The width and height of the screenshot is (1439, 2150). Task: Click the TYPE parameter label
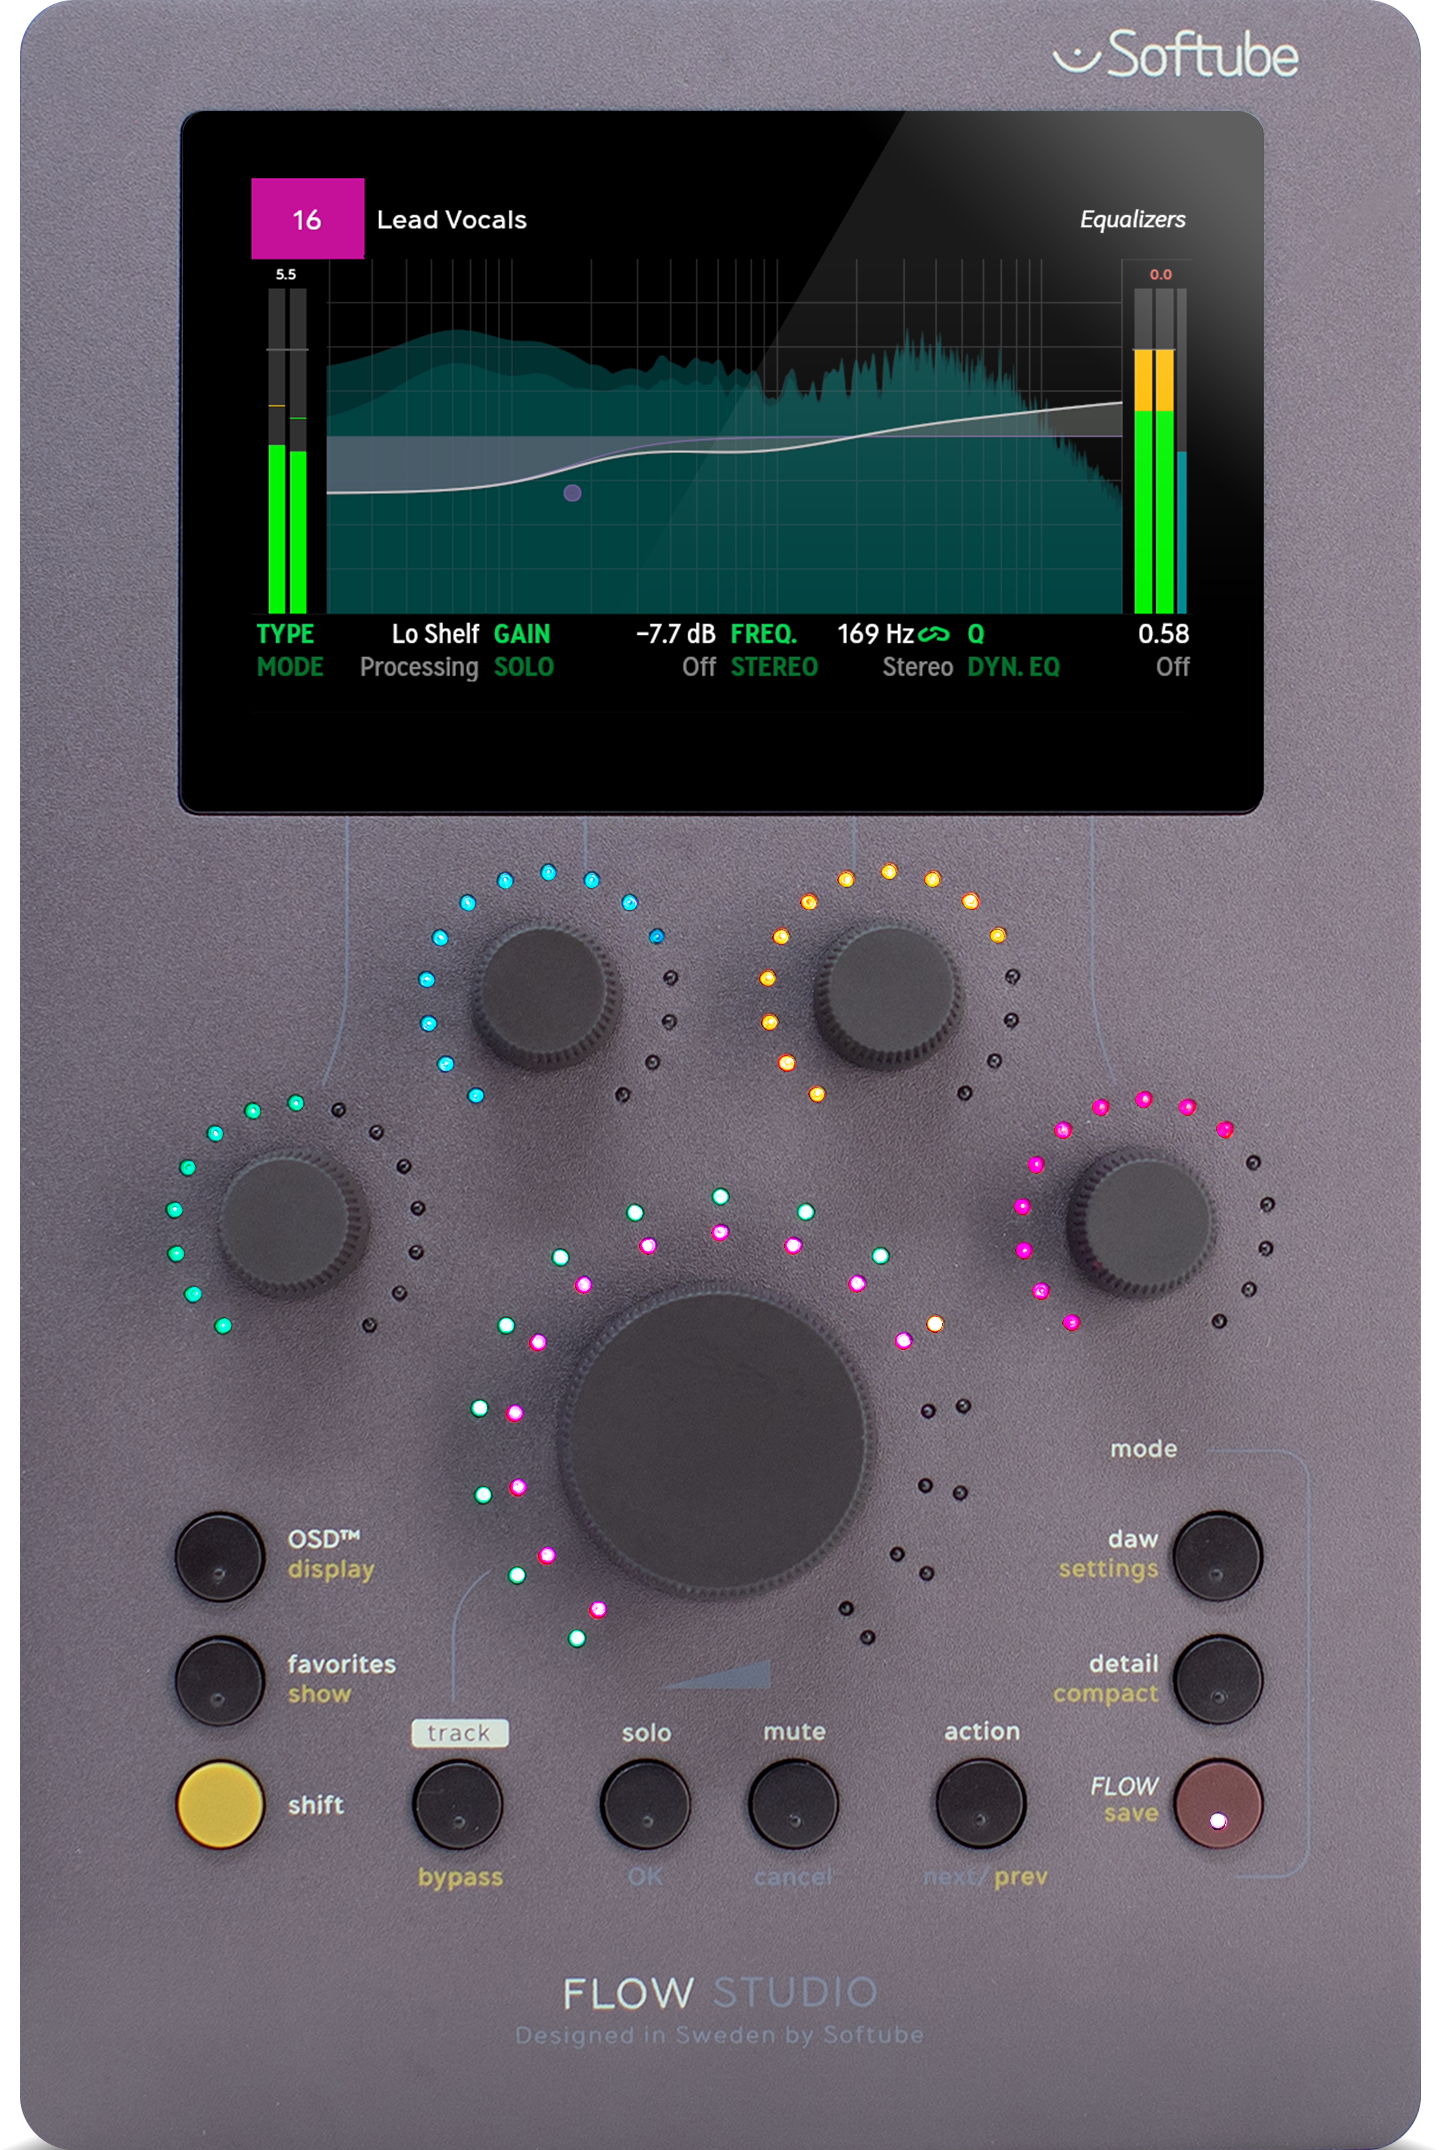[x=285, y=634]
